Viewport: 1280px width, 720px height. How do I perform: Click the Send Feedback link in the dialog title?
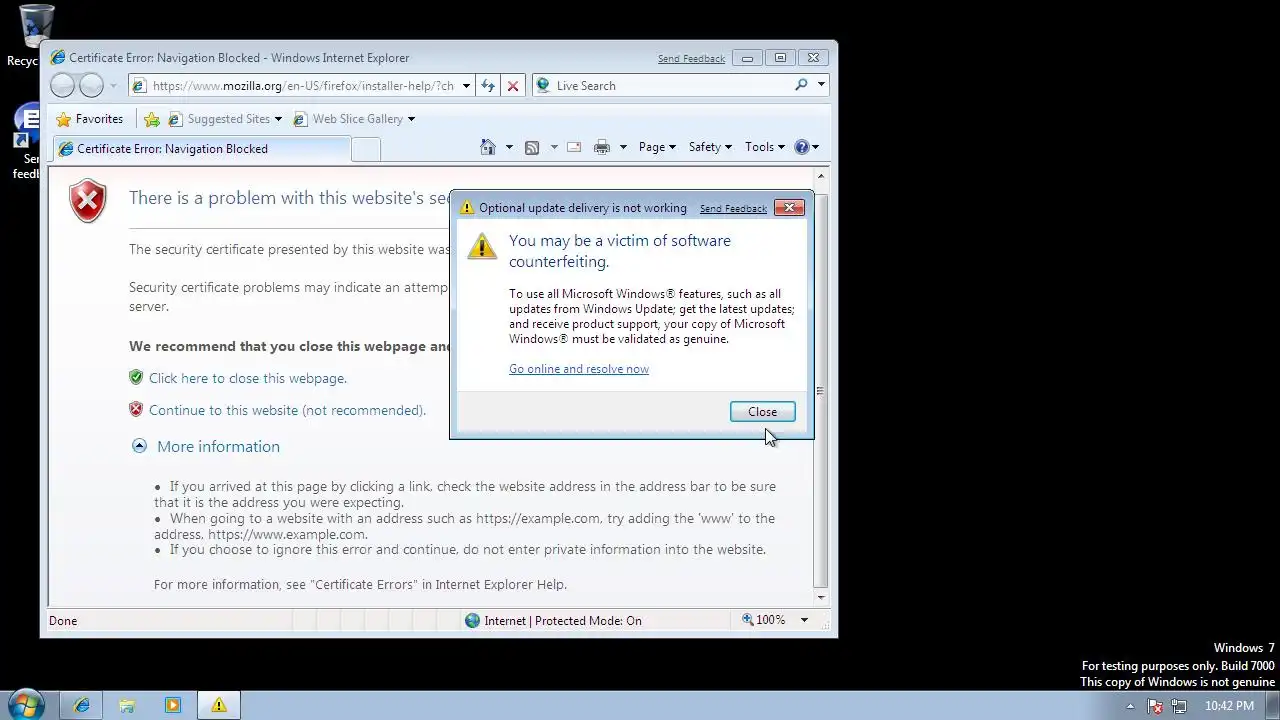click(733, 209)
